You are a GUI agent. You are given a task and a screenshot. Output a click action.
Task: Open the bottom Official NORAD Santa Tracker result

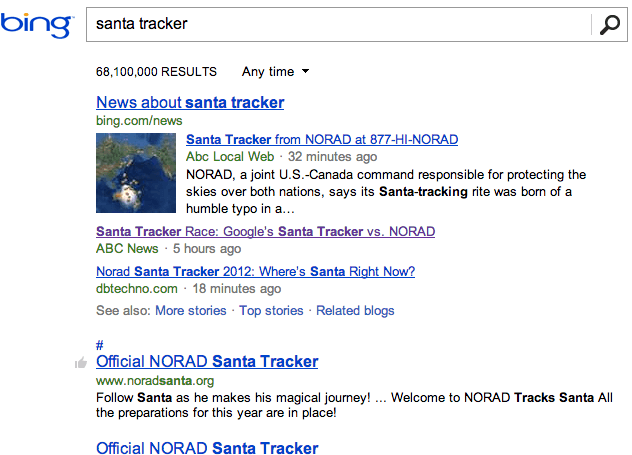pyautogui.click(x=207, y=448)
